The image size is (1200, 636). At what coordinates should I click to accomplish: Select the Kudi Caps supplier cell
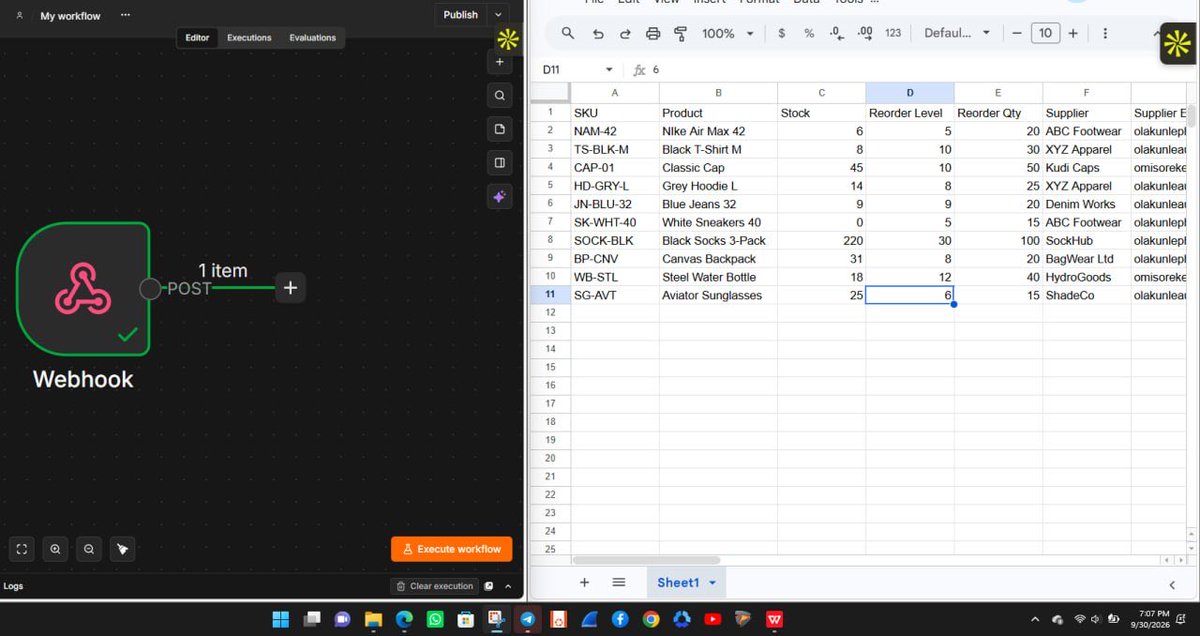click(x=1086, y=168)
